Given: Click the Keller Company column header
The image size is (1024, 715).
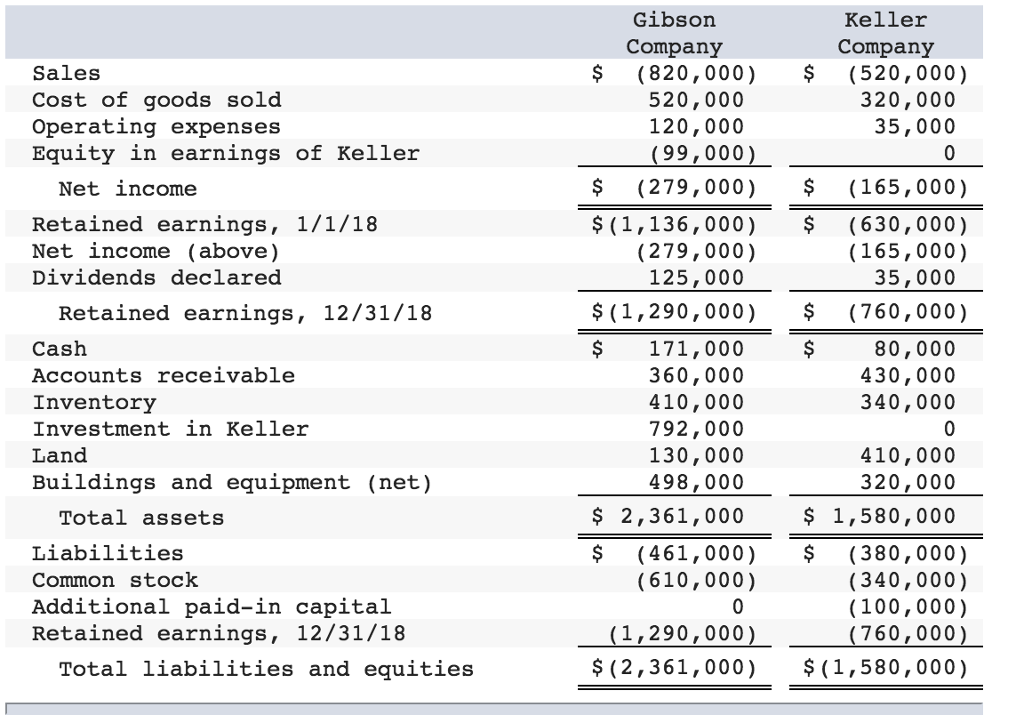Looking at the screenshot, I should [x=885, y=33].
